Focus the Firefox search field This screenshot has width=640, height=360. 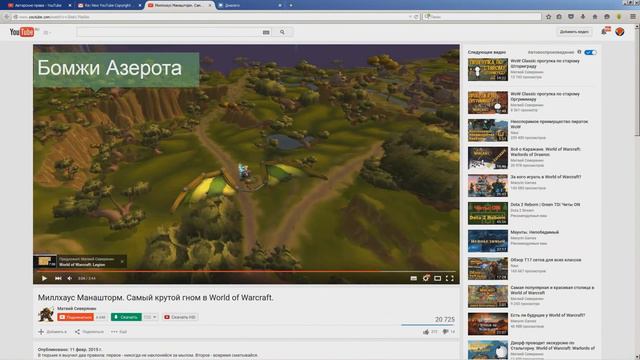click(x=482, y=17)
